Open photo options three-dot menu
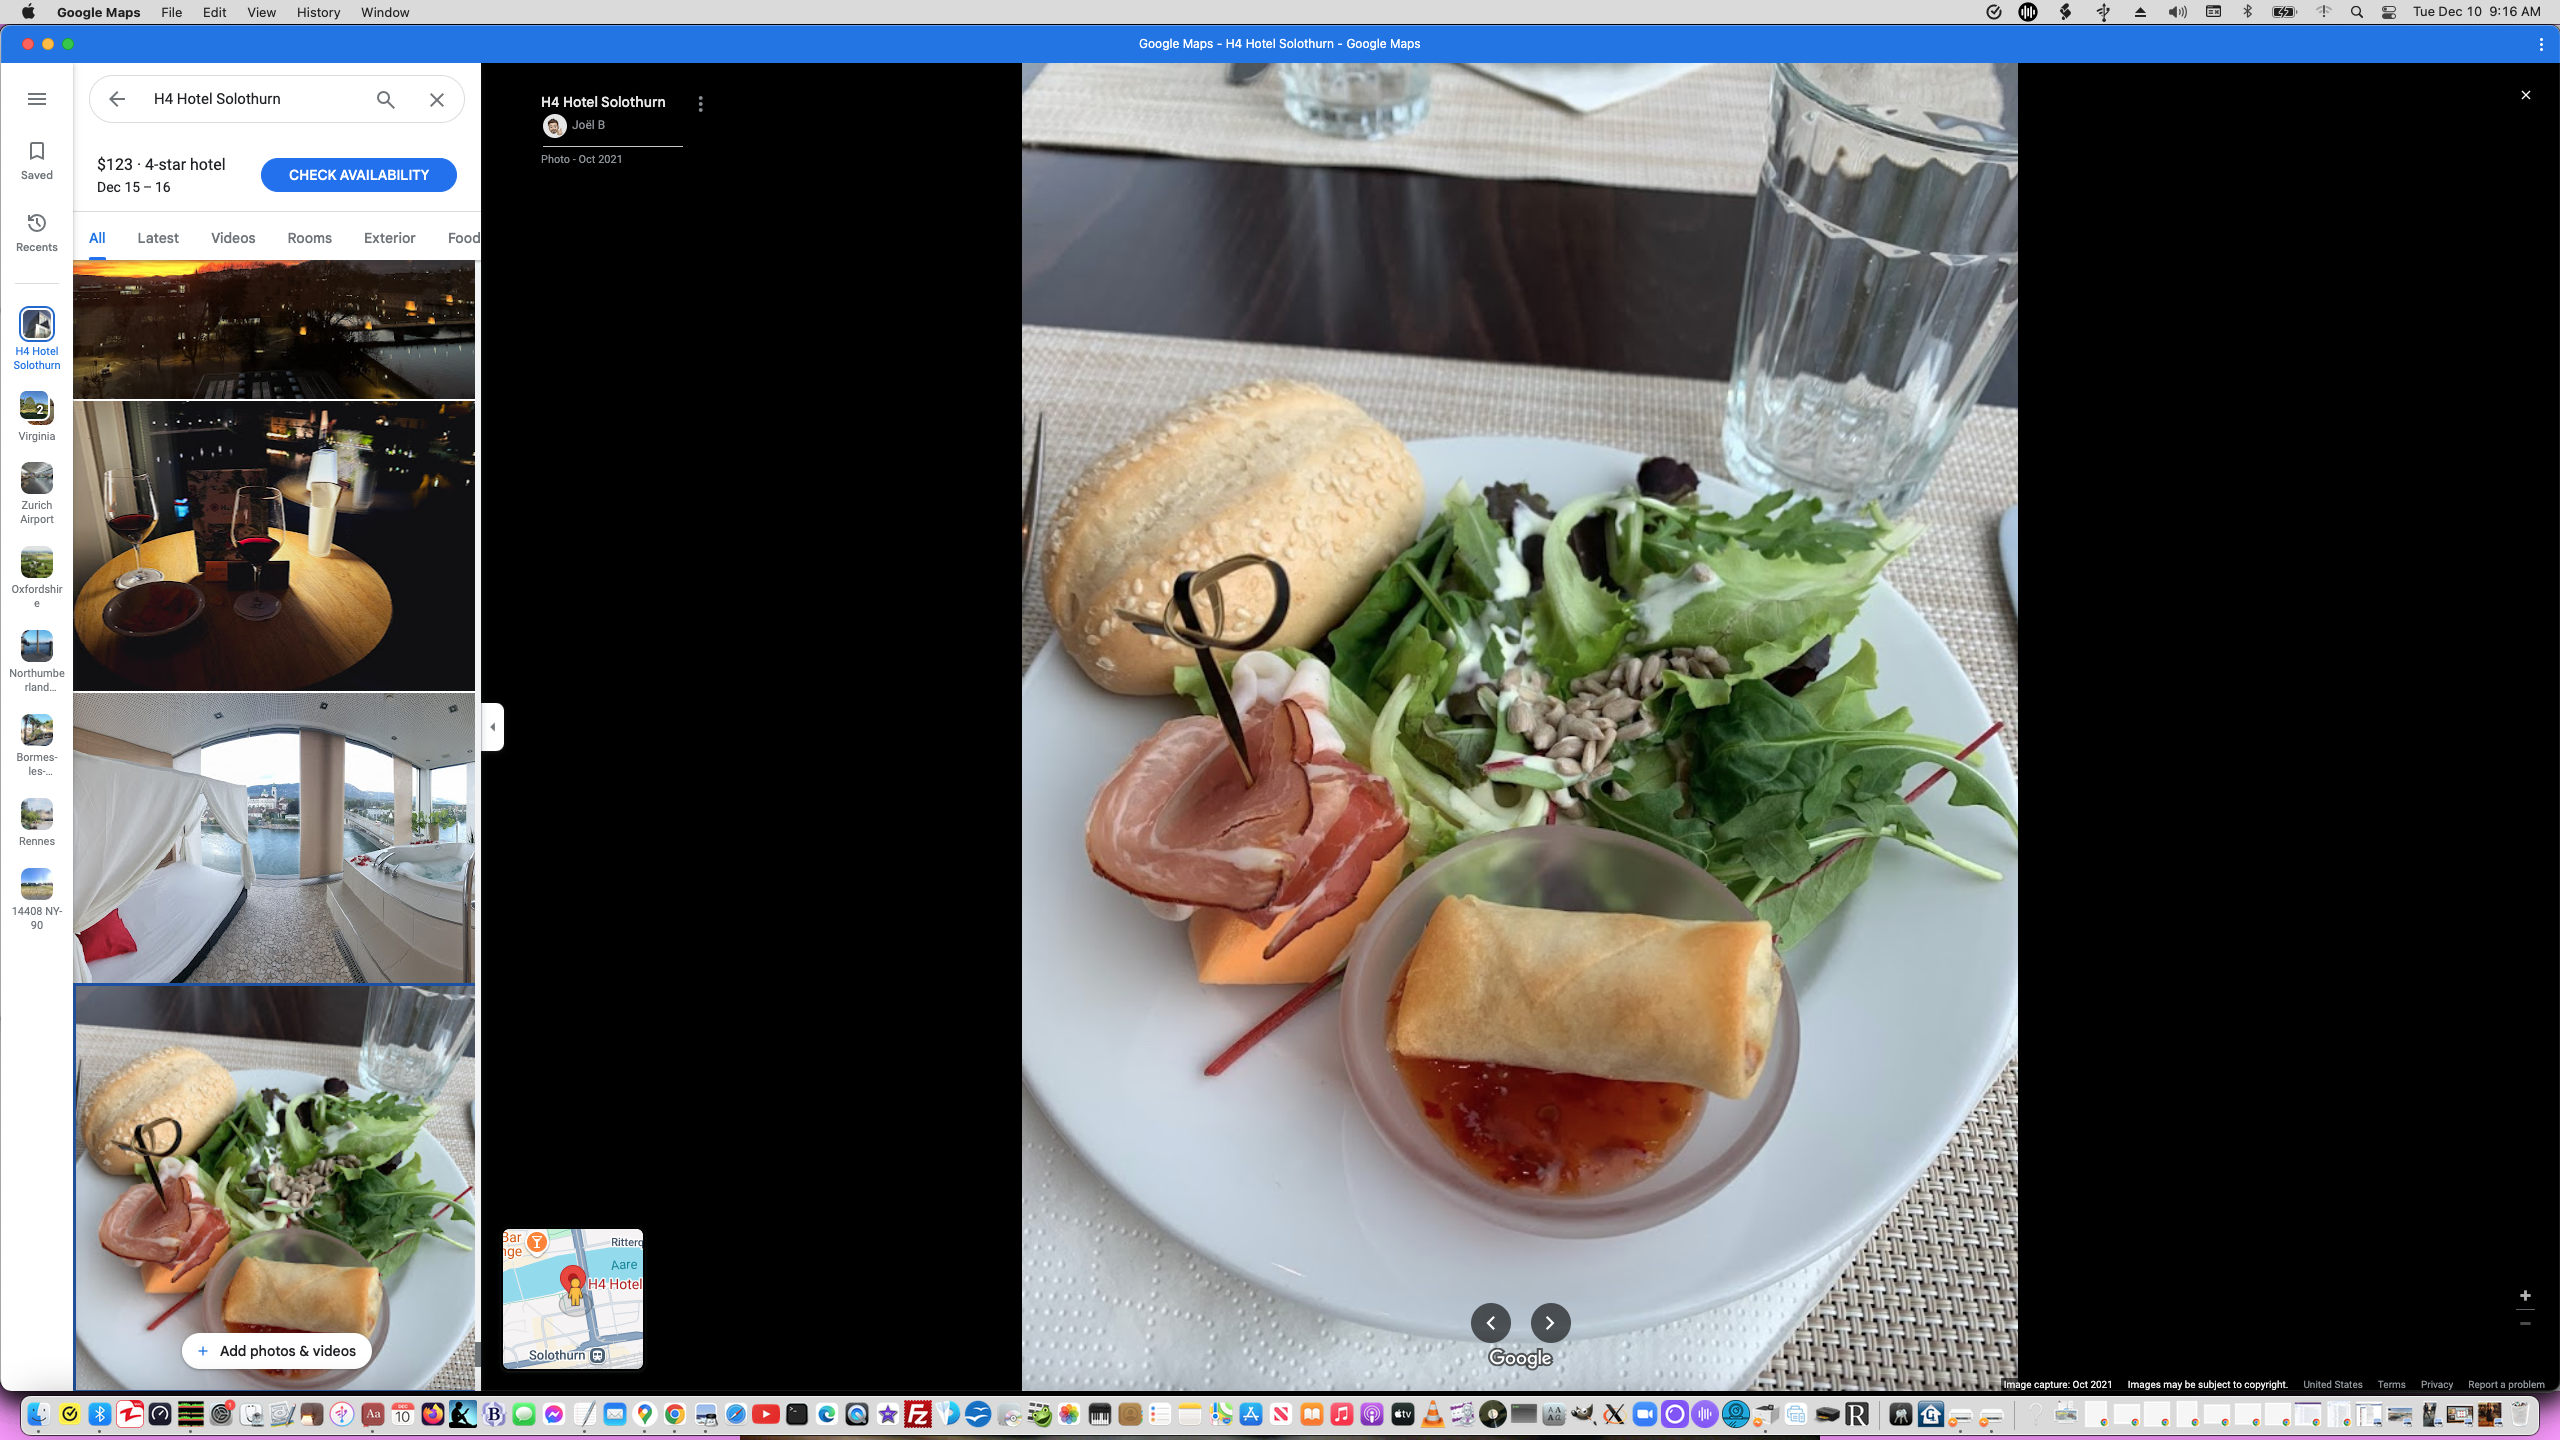 700,104
